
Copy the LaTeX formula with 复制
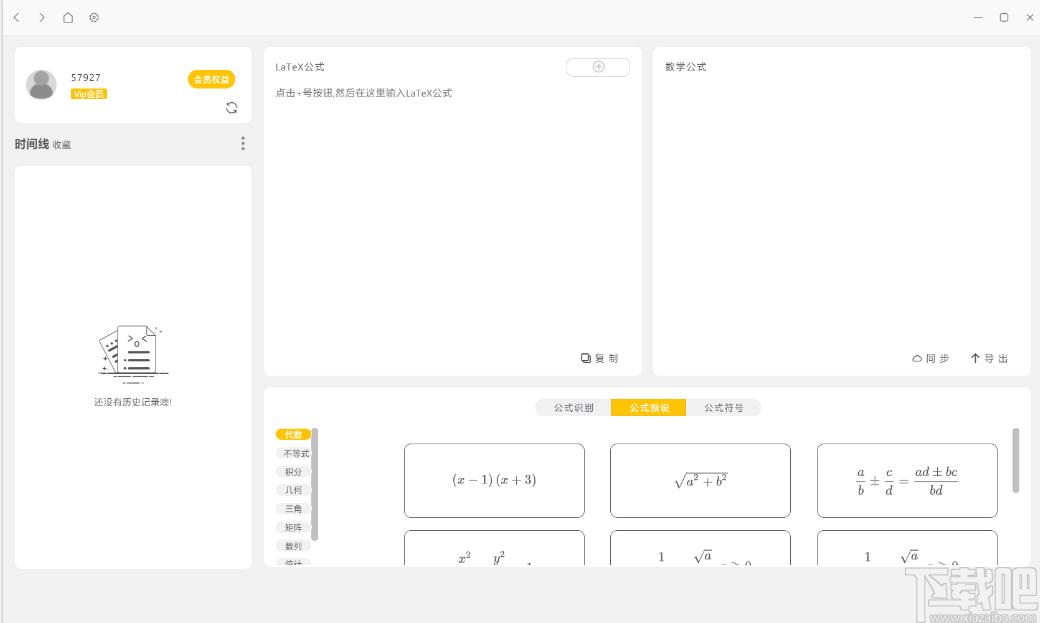[x=600, y=358]
